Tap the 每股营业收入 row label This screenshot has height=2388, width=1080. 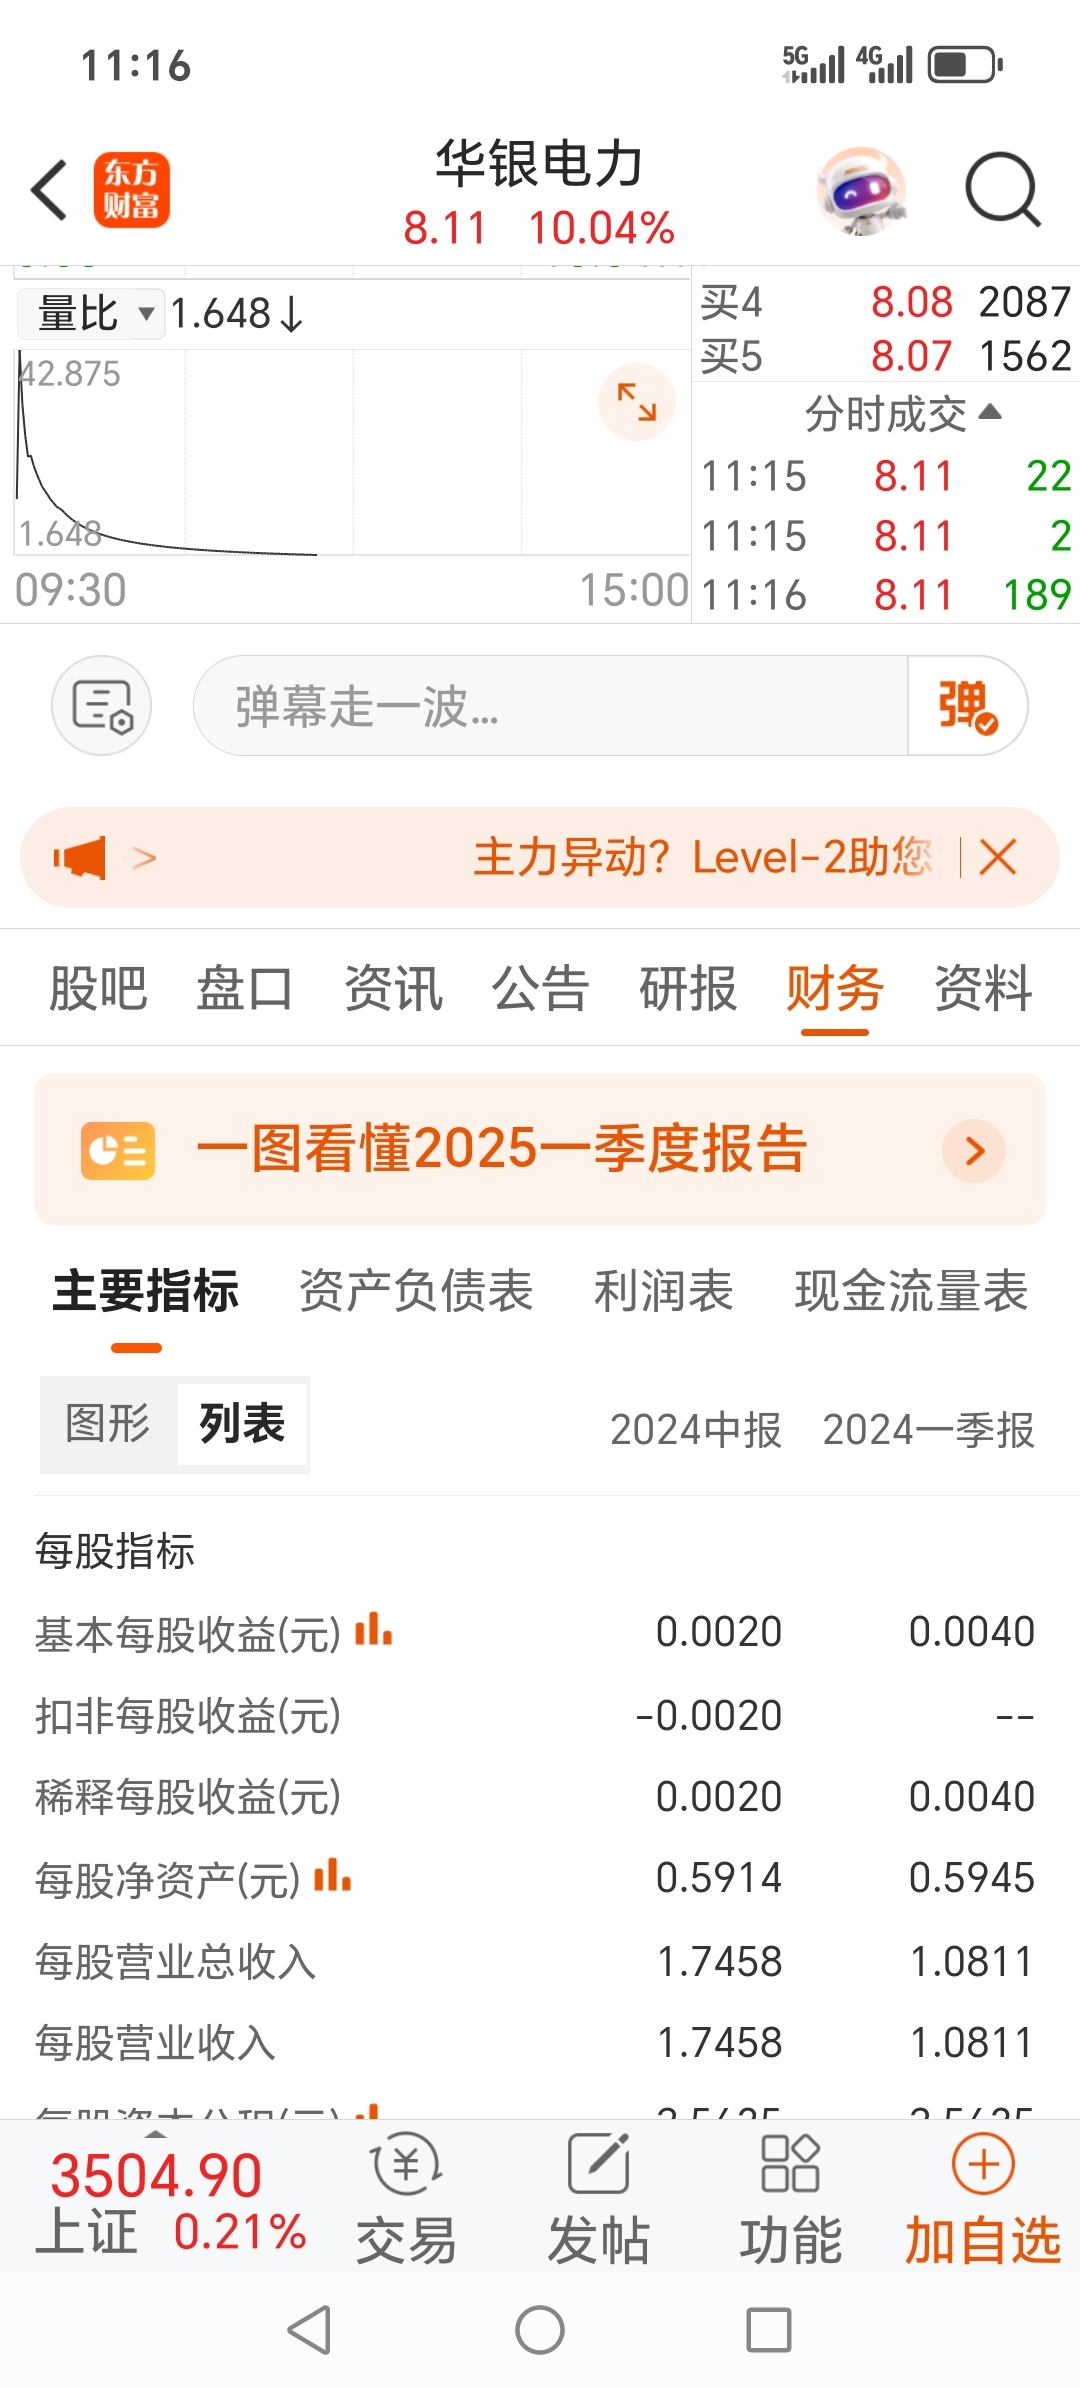point(155,2043)
